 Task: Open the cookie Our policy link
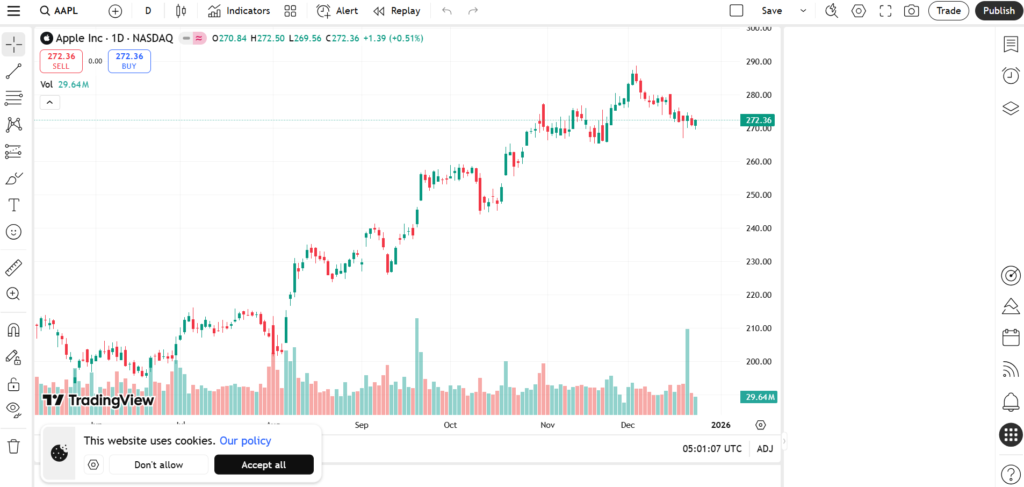point(245,441)
